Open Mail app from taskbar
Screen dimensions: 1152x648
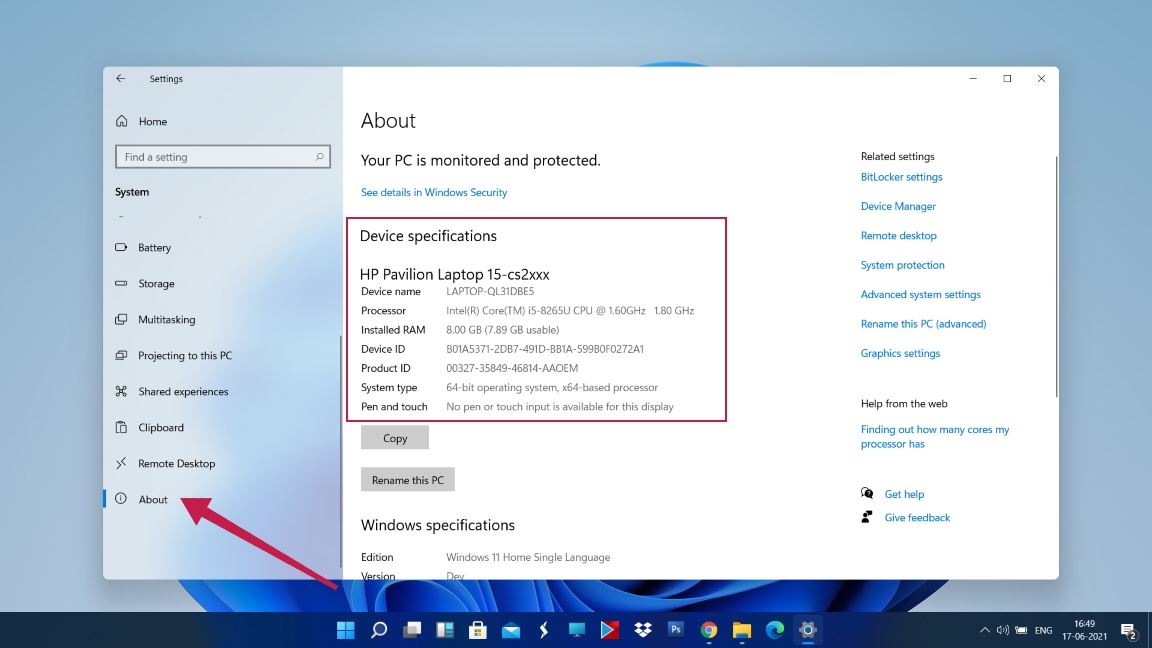pos(511,630)
